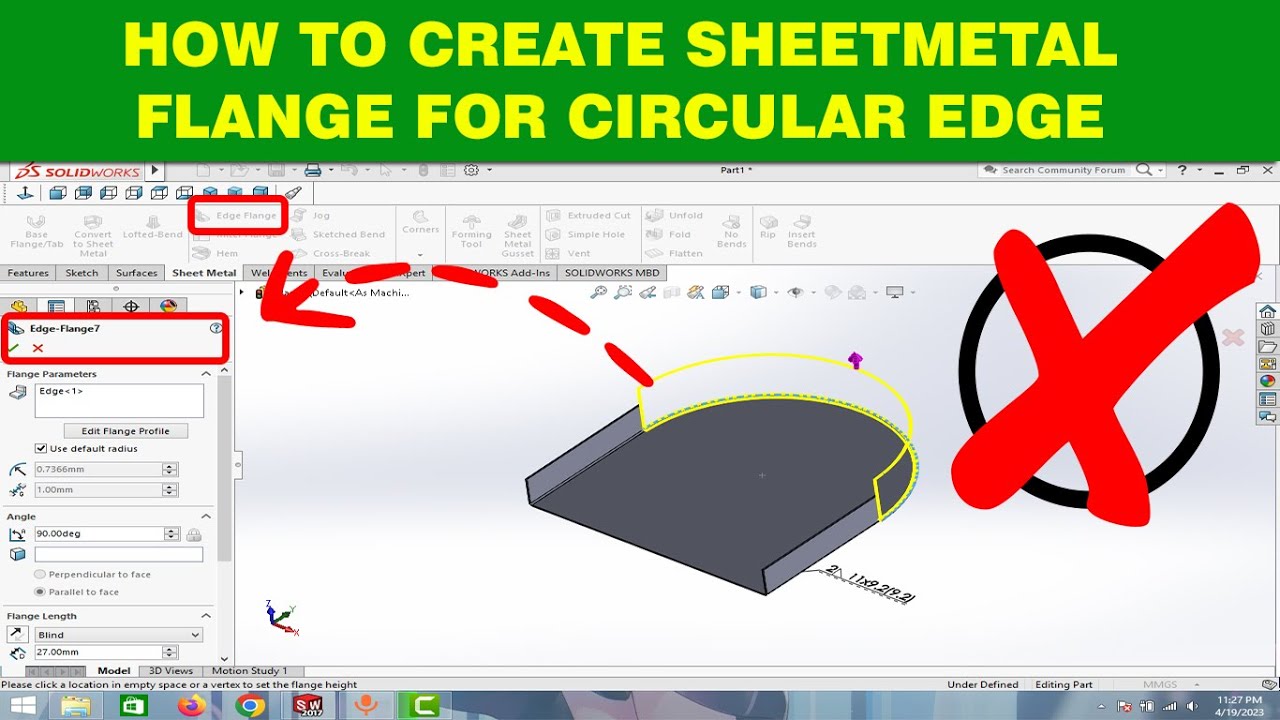Open the Forming Tool command
The width and height of the screenshot is (1280, 720).
click(471, 231)
